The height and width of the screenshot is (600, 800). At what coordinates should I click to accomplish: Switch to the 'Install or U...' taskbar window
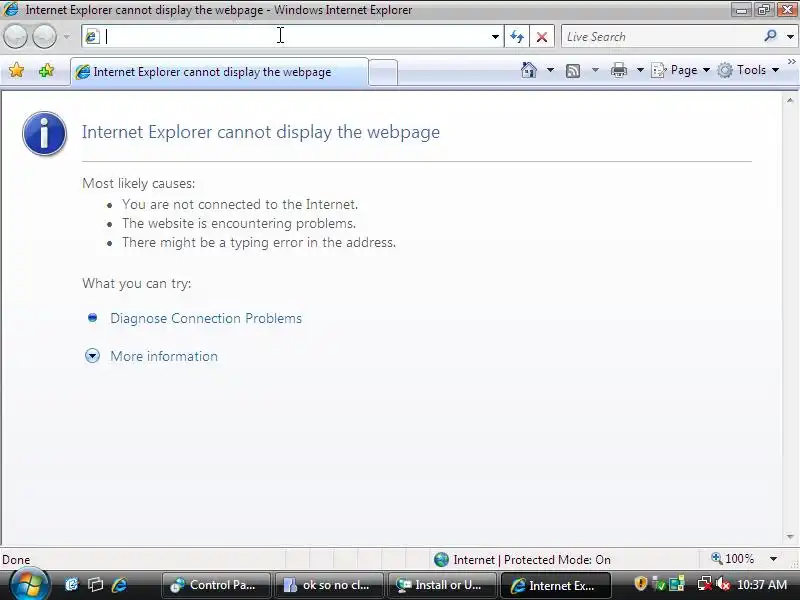[442, 585]
